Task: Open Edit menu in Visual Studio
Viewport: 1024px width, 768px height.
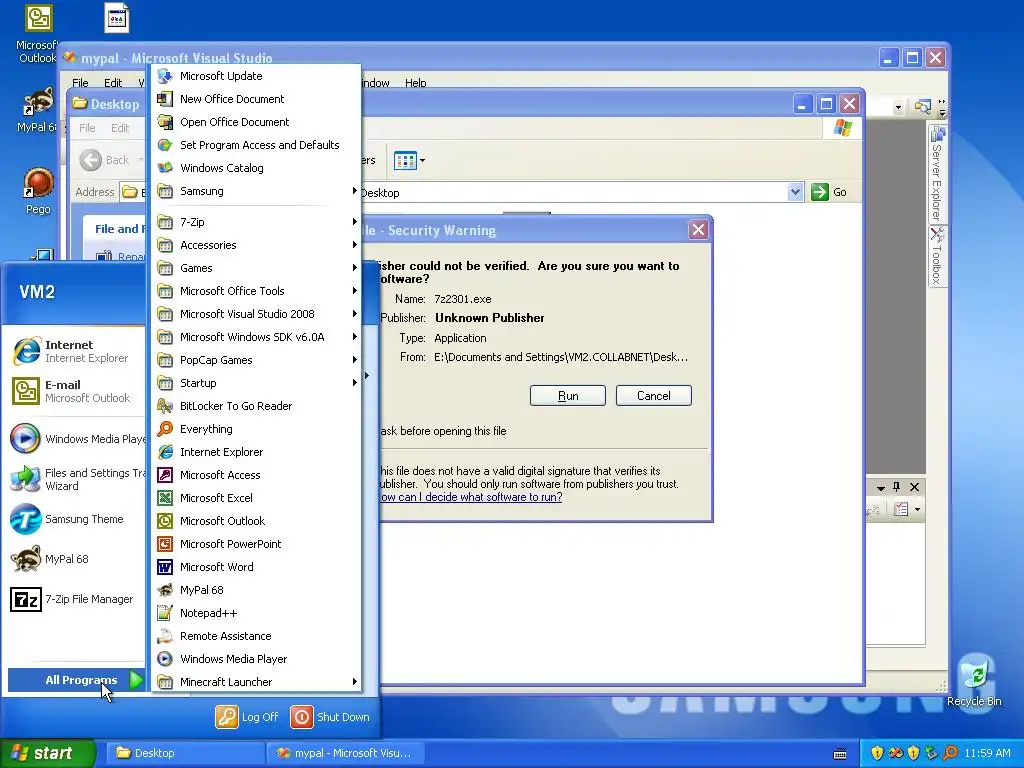Action: coord(113,83)
